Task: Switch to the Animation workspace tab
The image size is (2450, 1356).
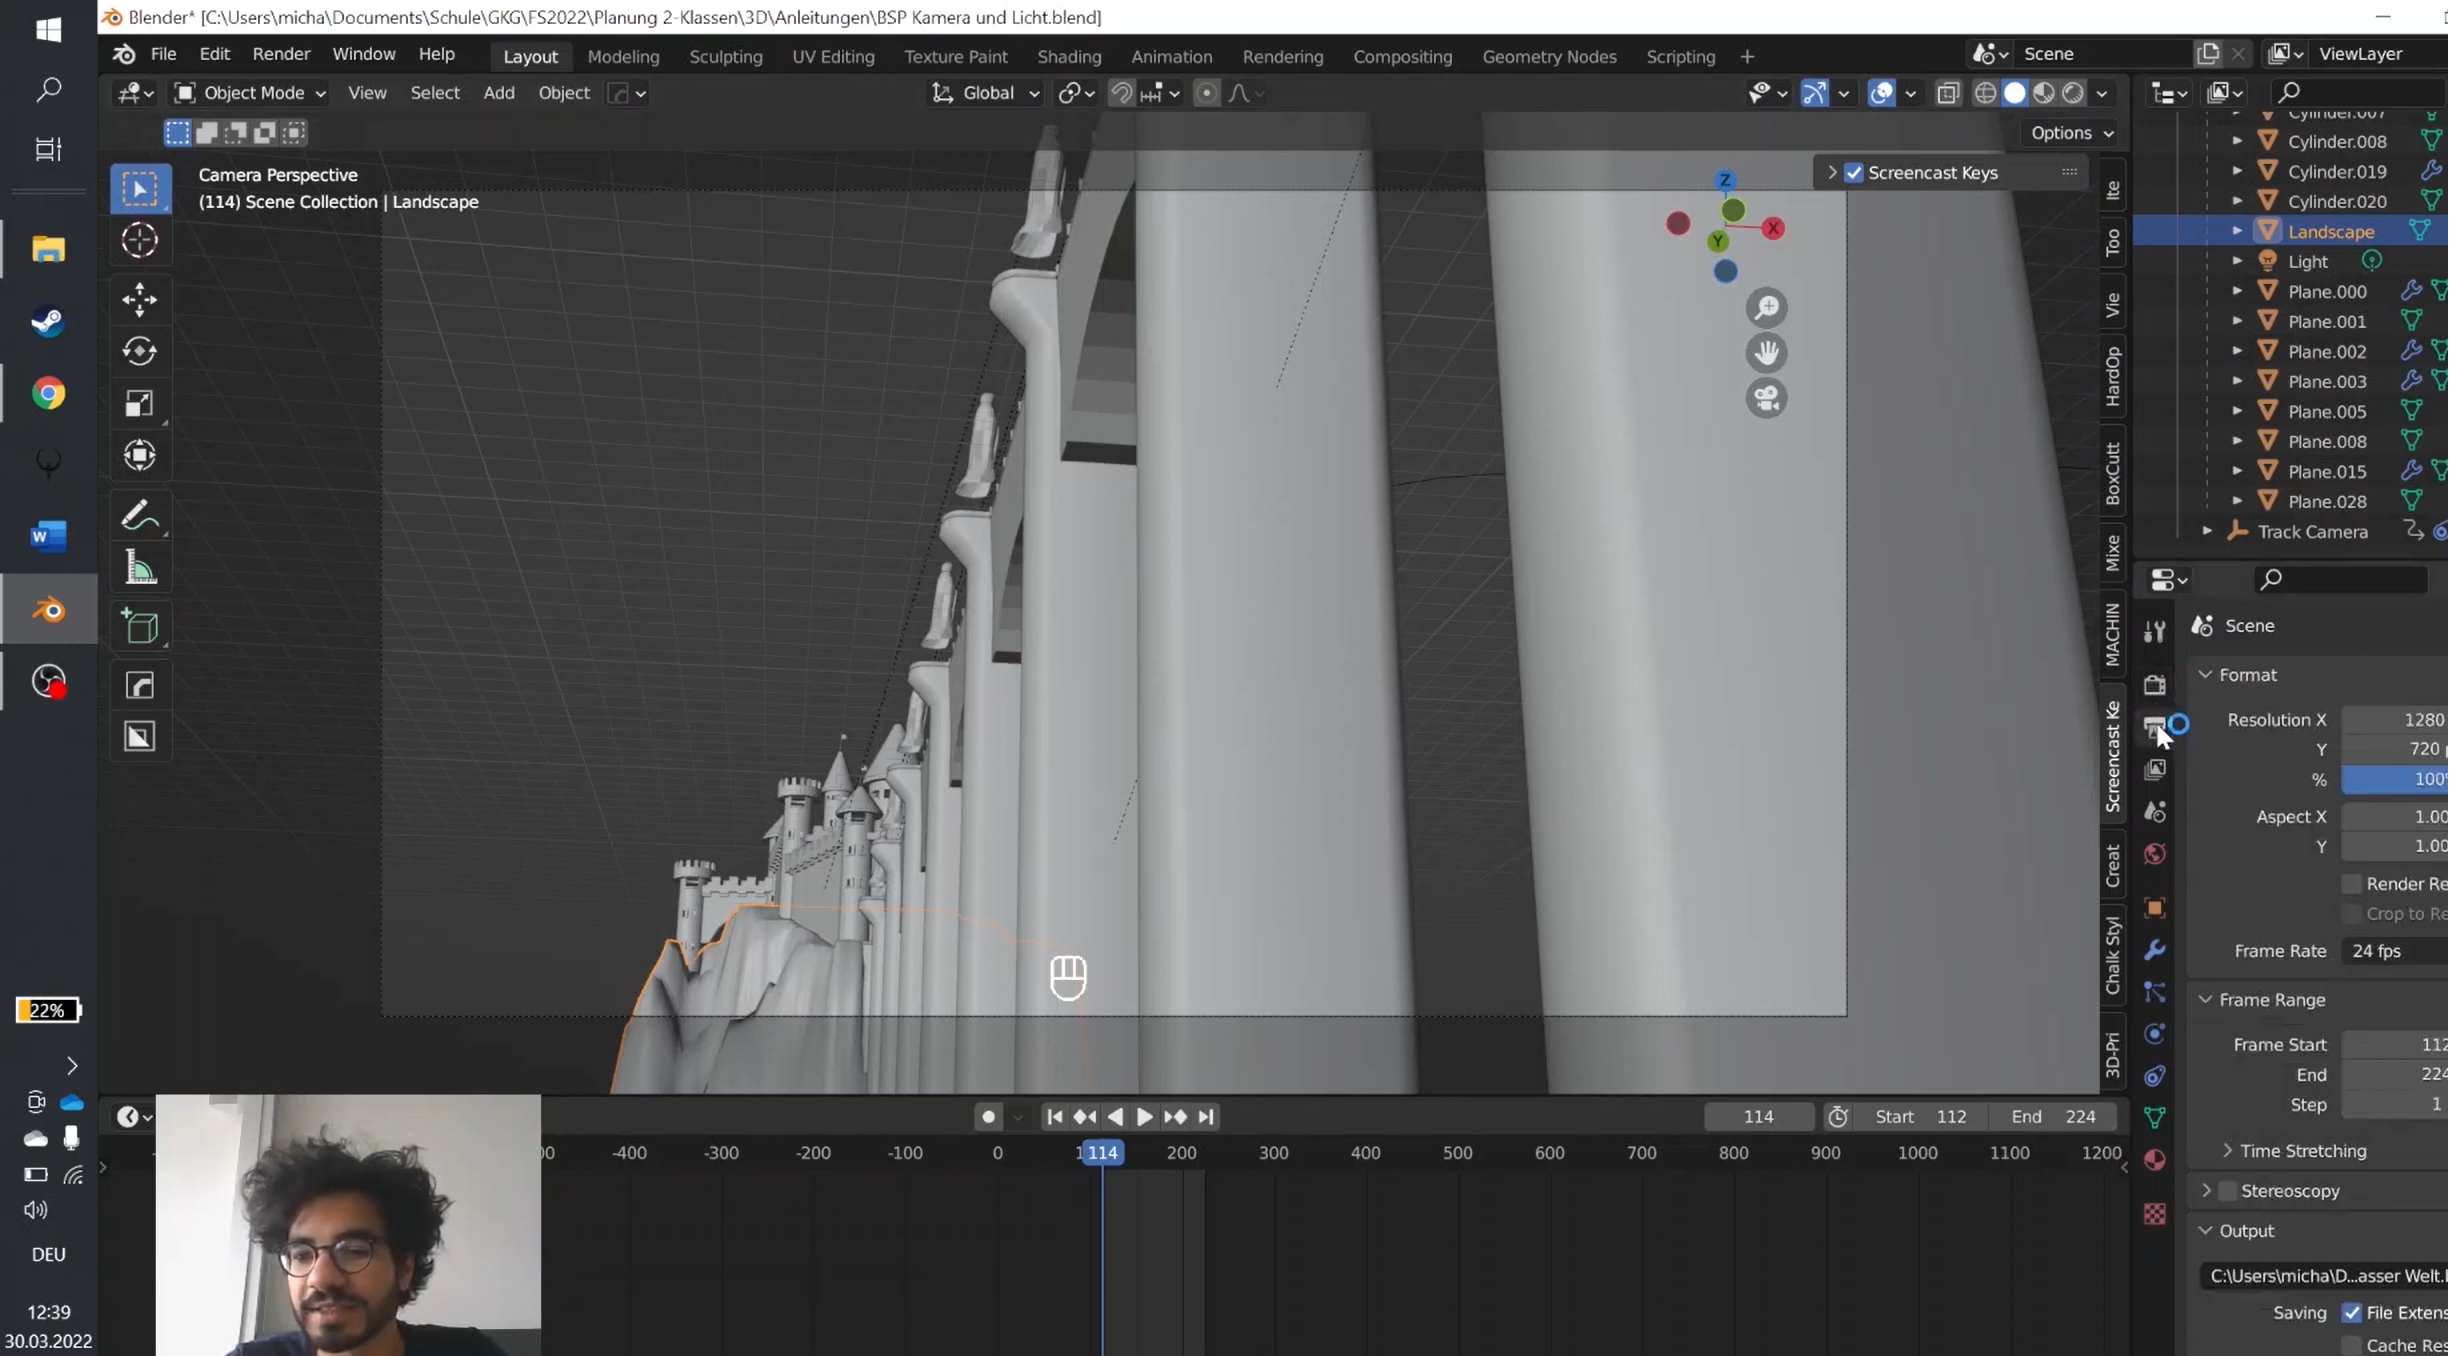Action: point(1172,56)
